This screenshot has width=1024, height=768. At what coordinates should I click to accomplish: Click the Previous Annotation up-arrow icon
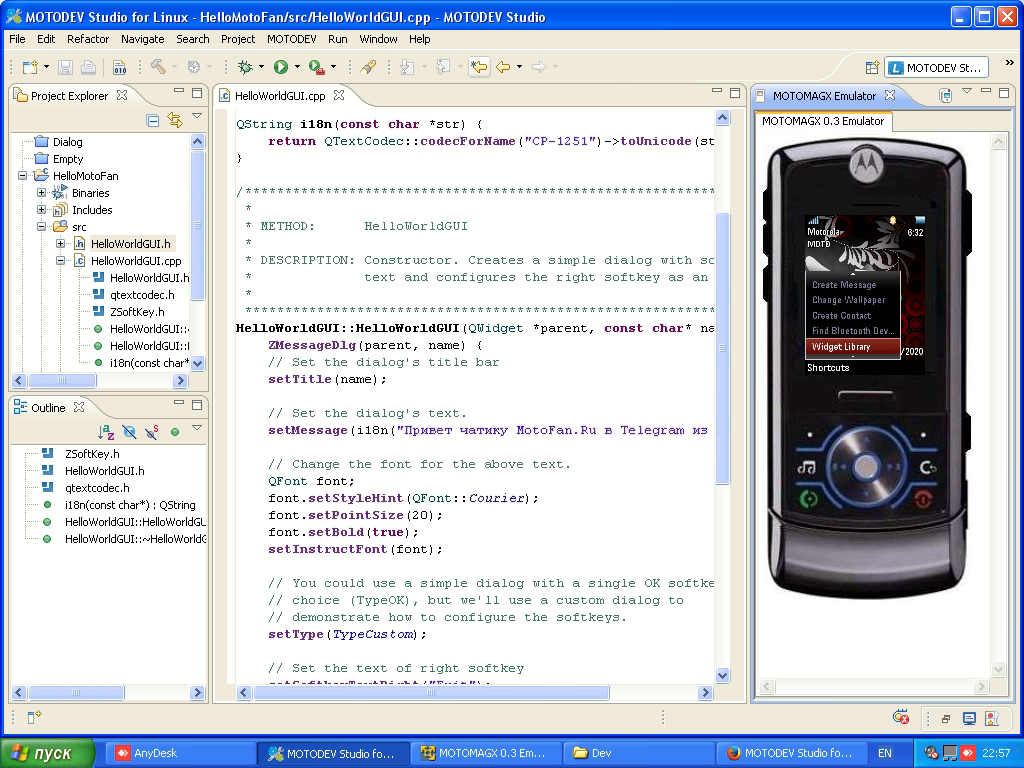click(x=443, y=67)
